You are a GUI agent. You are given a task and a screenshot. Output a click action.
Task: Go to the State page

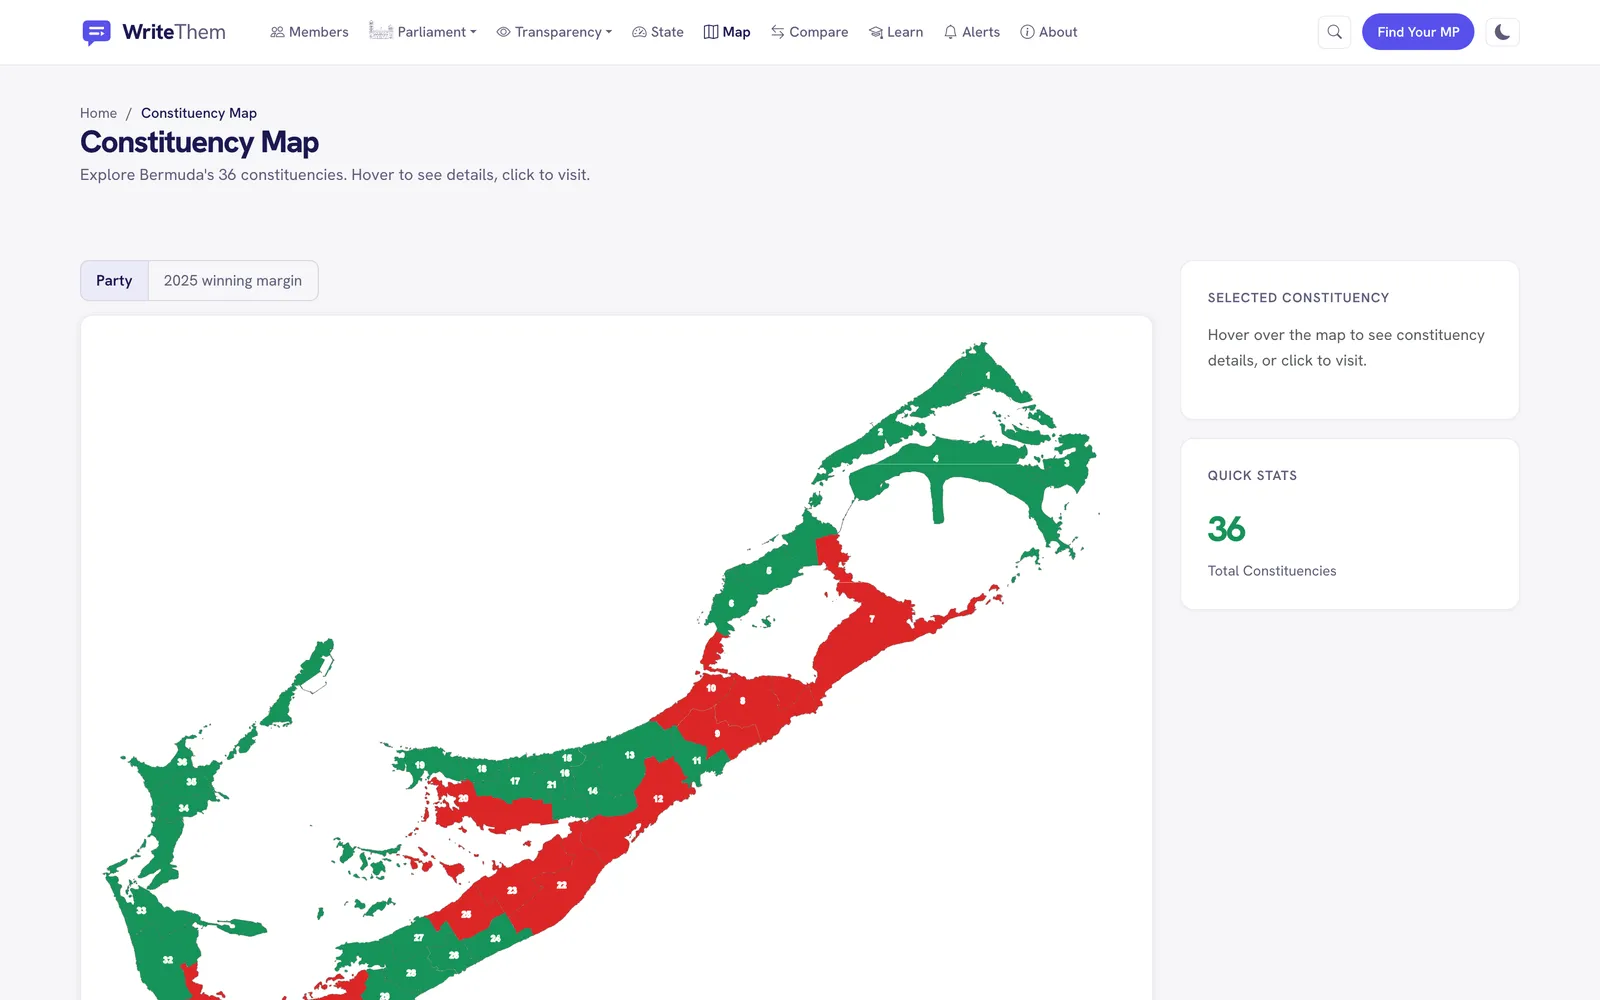(658, 32)
